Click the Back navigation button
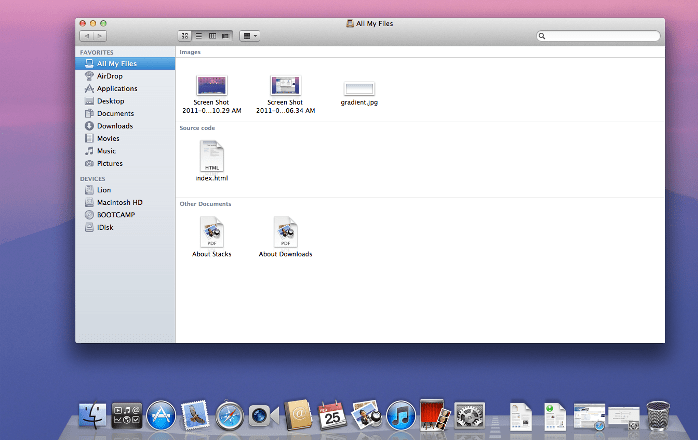Viewport: 698px width, 440px height. (86, 36)
